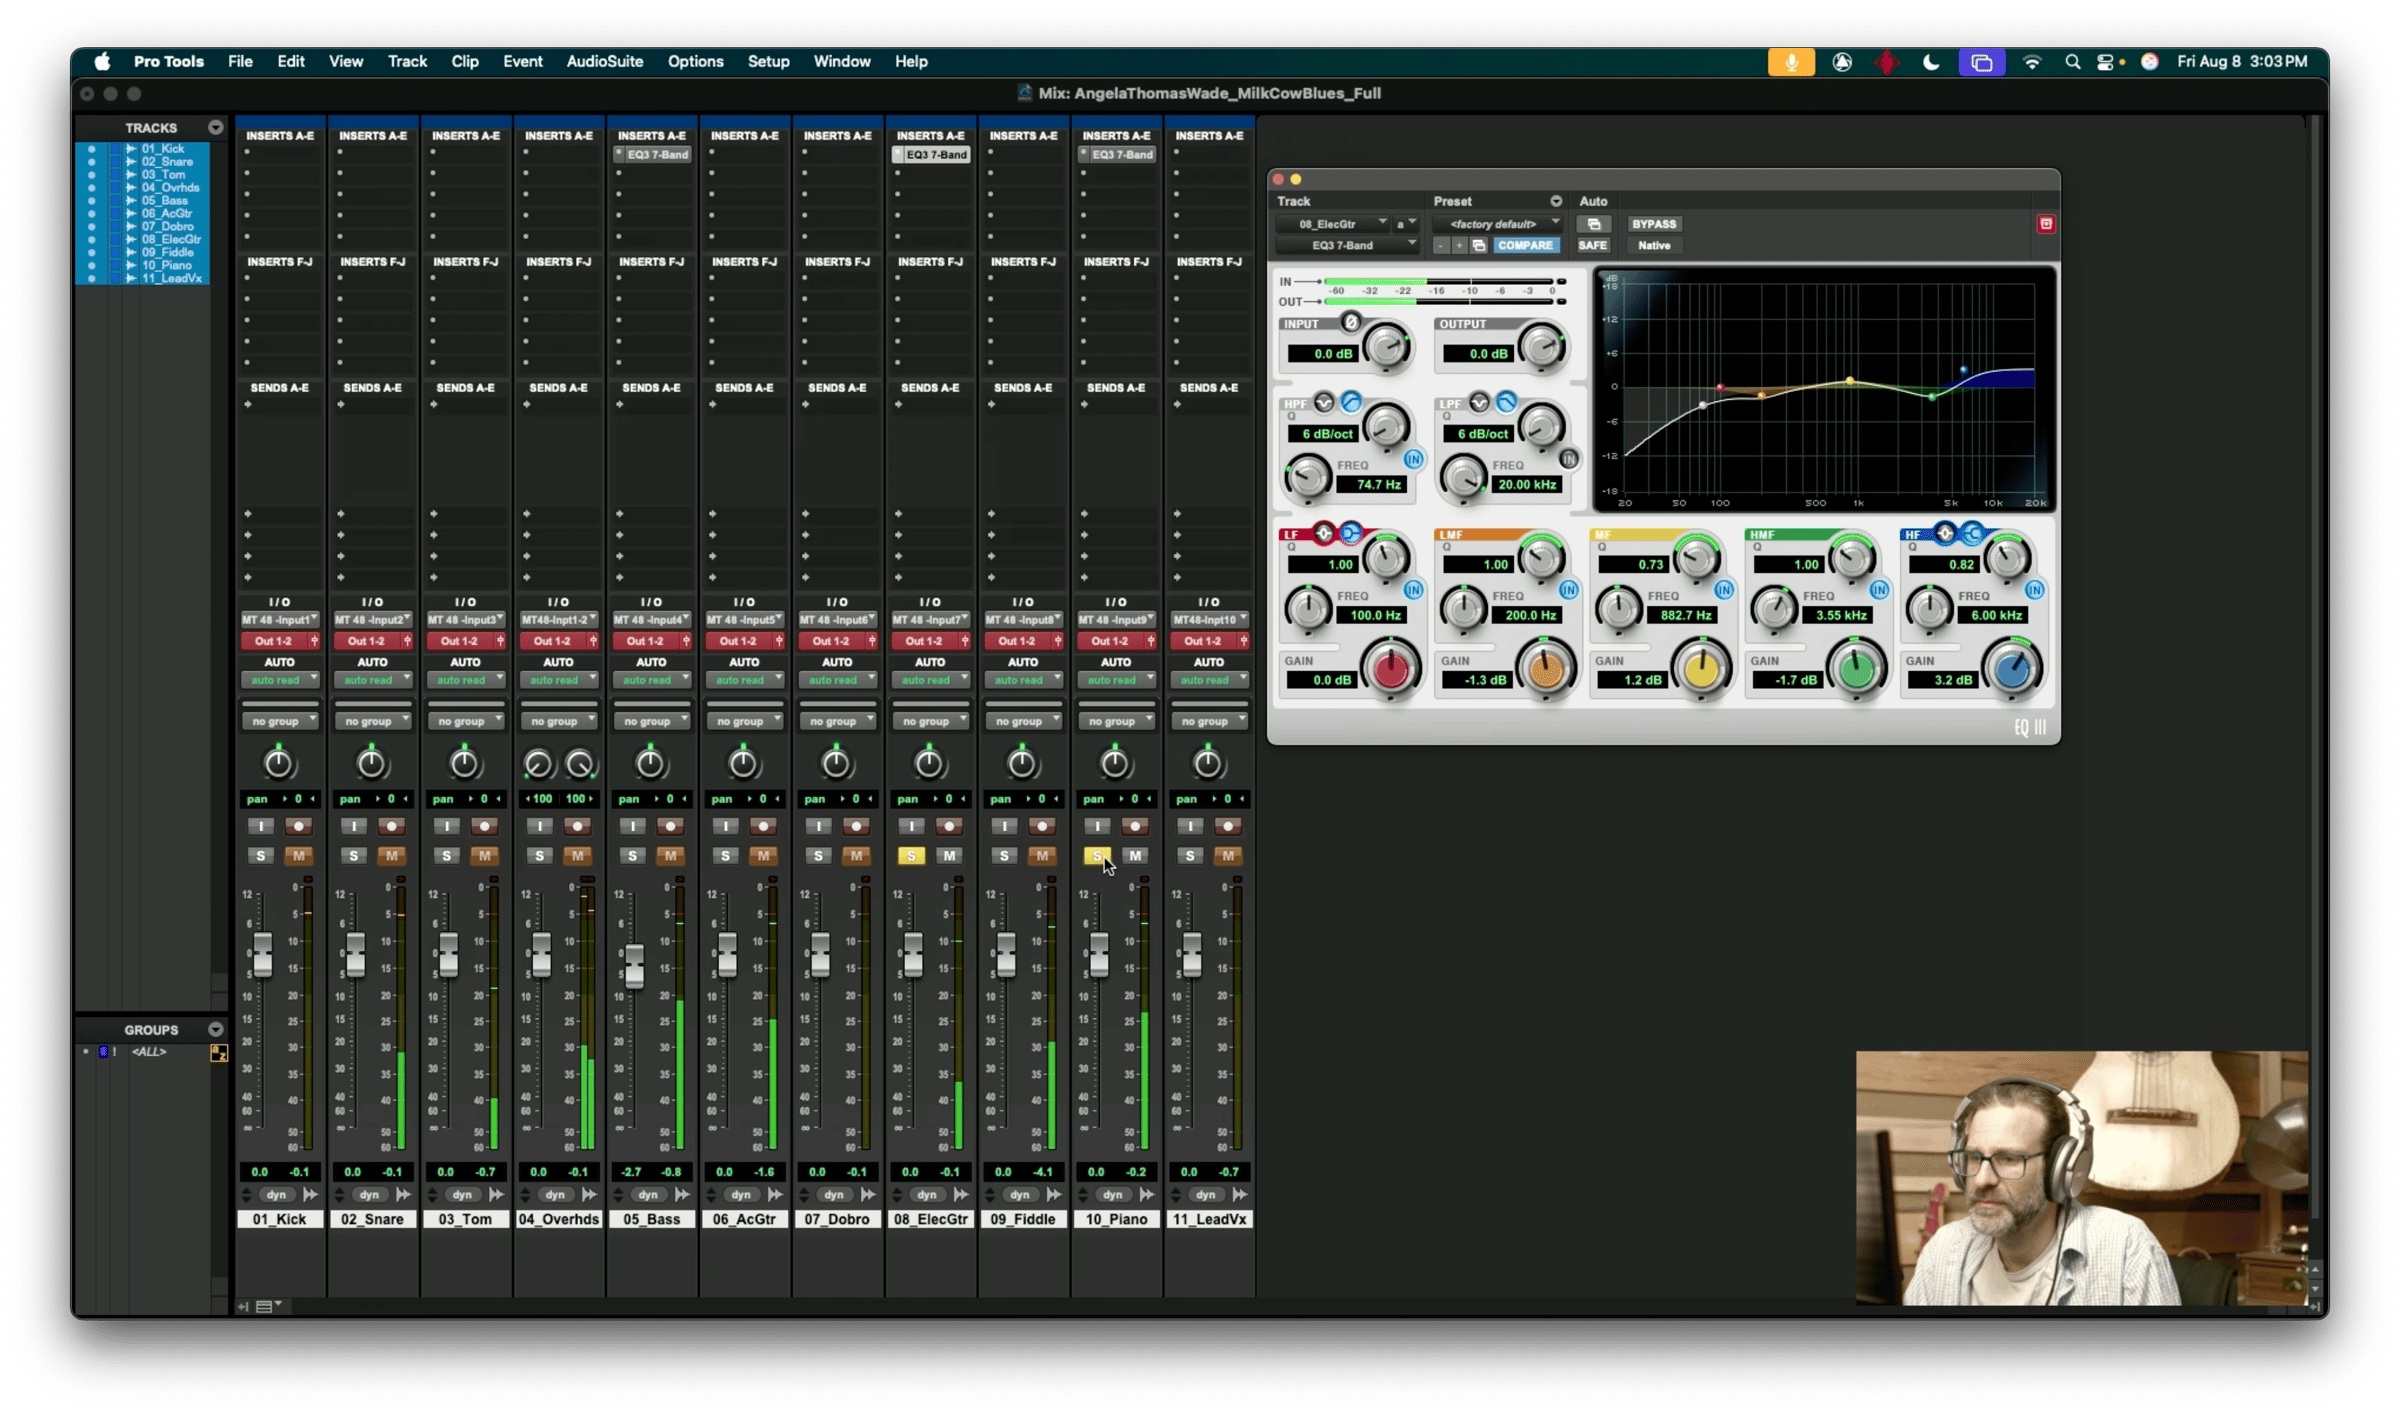
Task: Select HPF high-pass filter type icon
Action: [x=1350, y=402]
